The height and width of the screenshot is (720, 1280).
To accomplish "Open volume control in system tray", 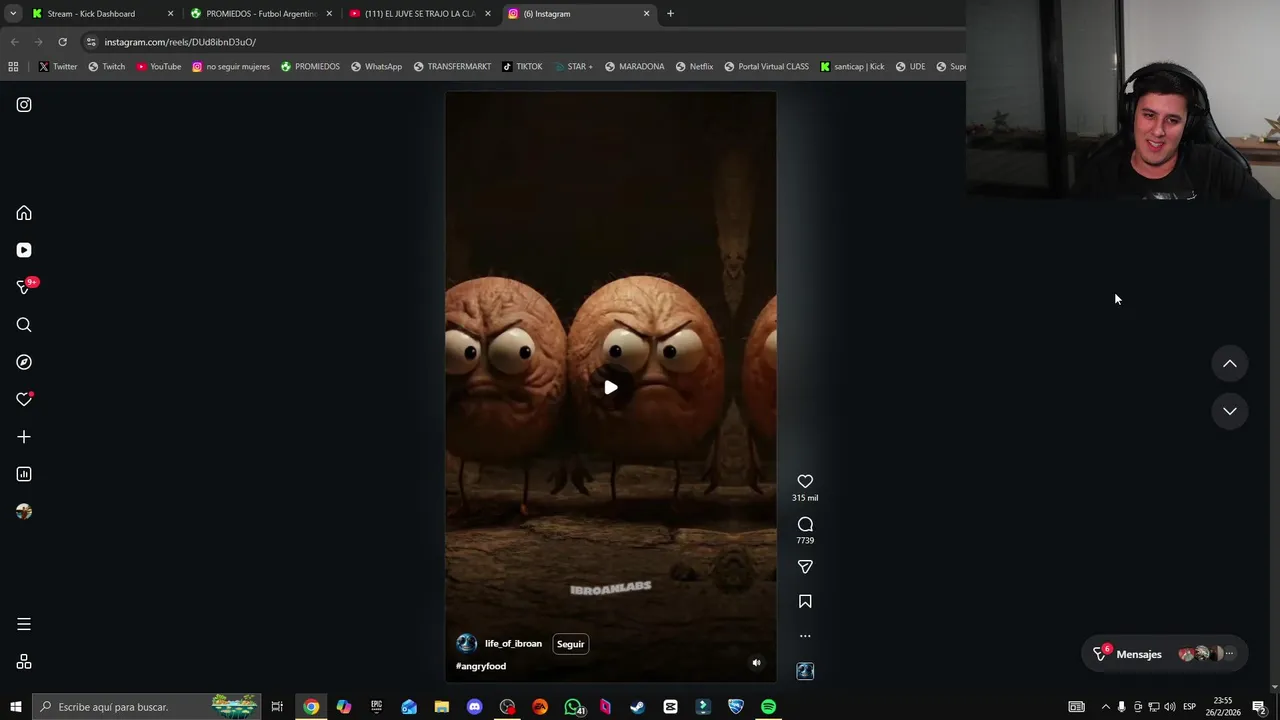I will coord(1170,707).
